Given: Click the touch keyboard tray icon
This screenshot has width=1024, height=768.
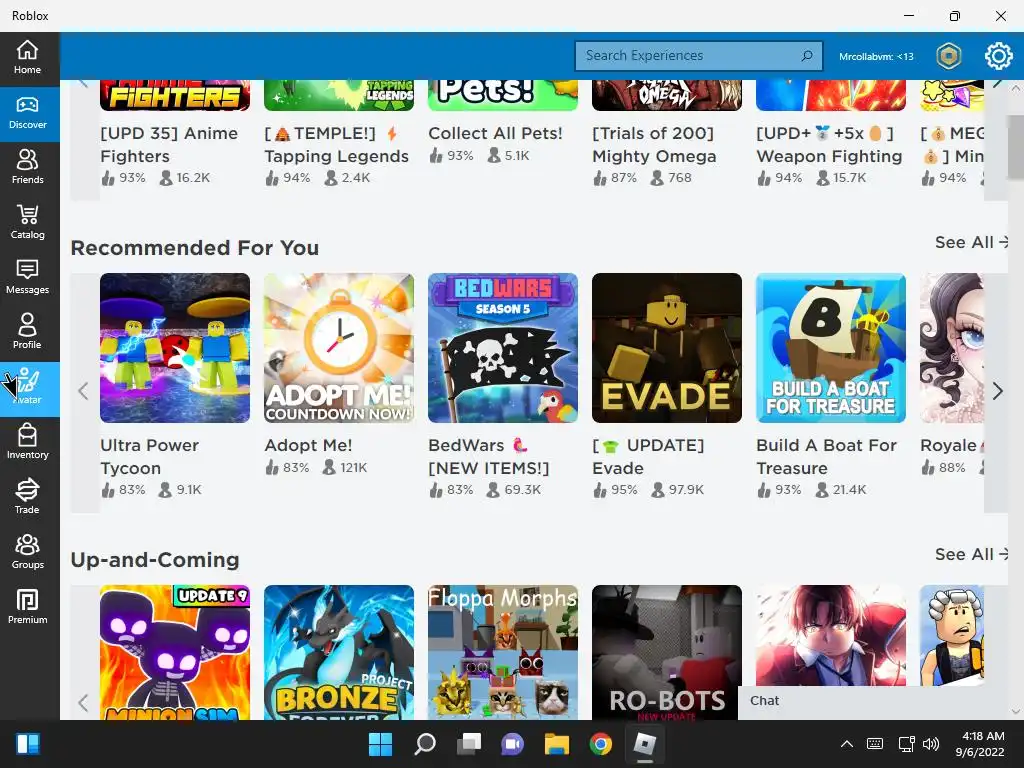Looking at the screenshot, I should point(875,744).
